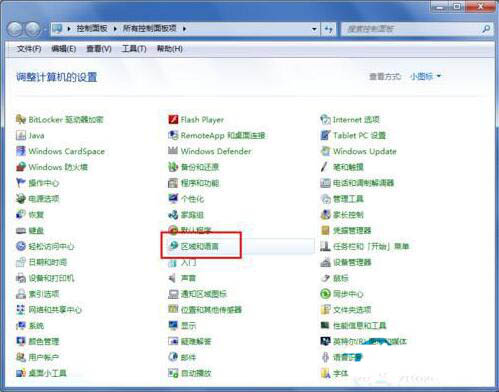Open the 查看方式 小图标 dropdown

coord(425,77)
